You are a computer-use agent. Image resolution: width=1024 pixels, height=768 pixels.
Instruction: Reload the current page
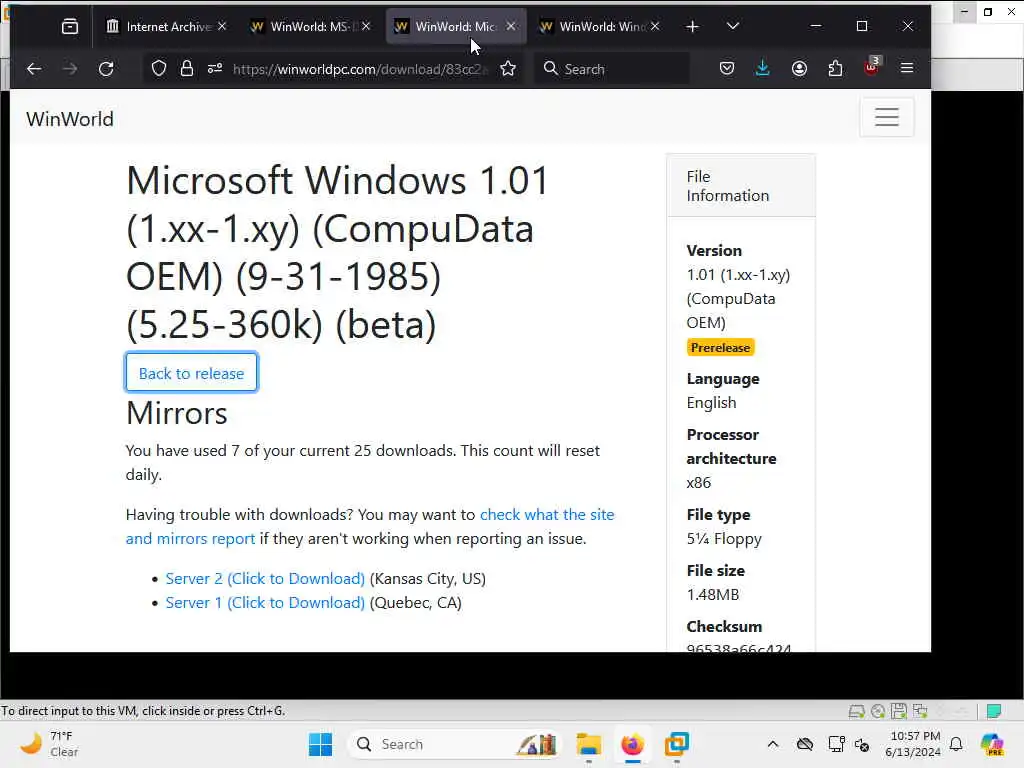[x=106, y=69]
